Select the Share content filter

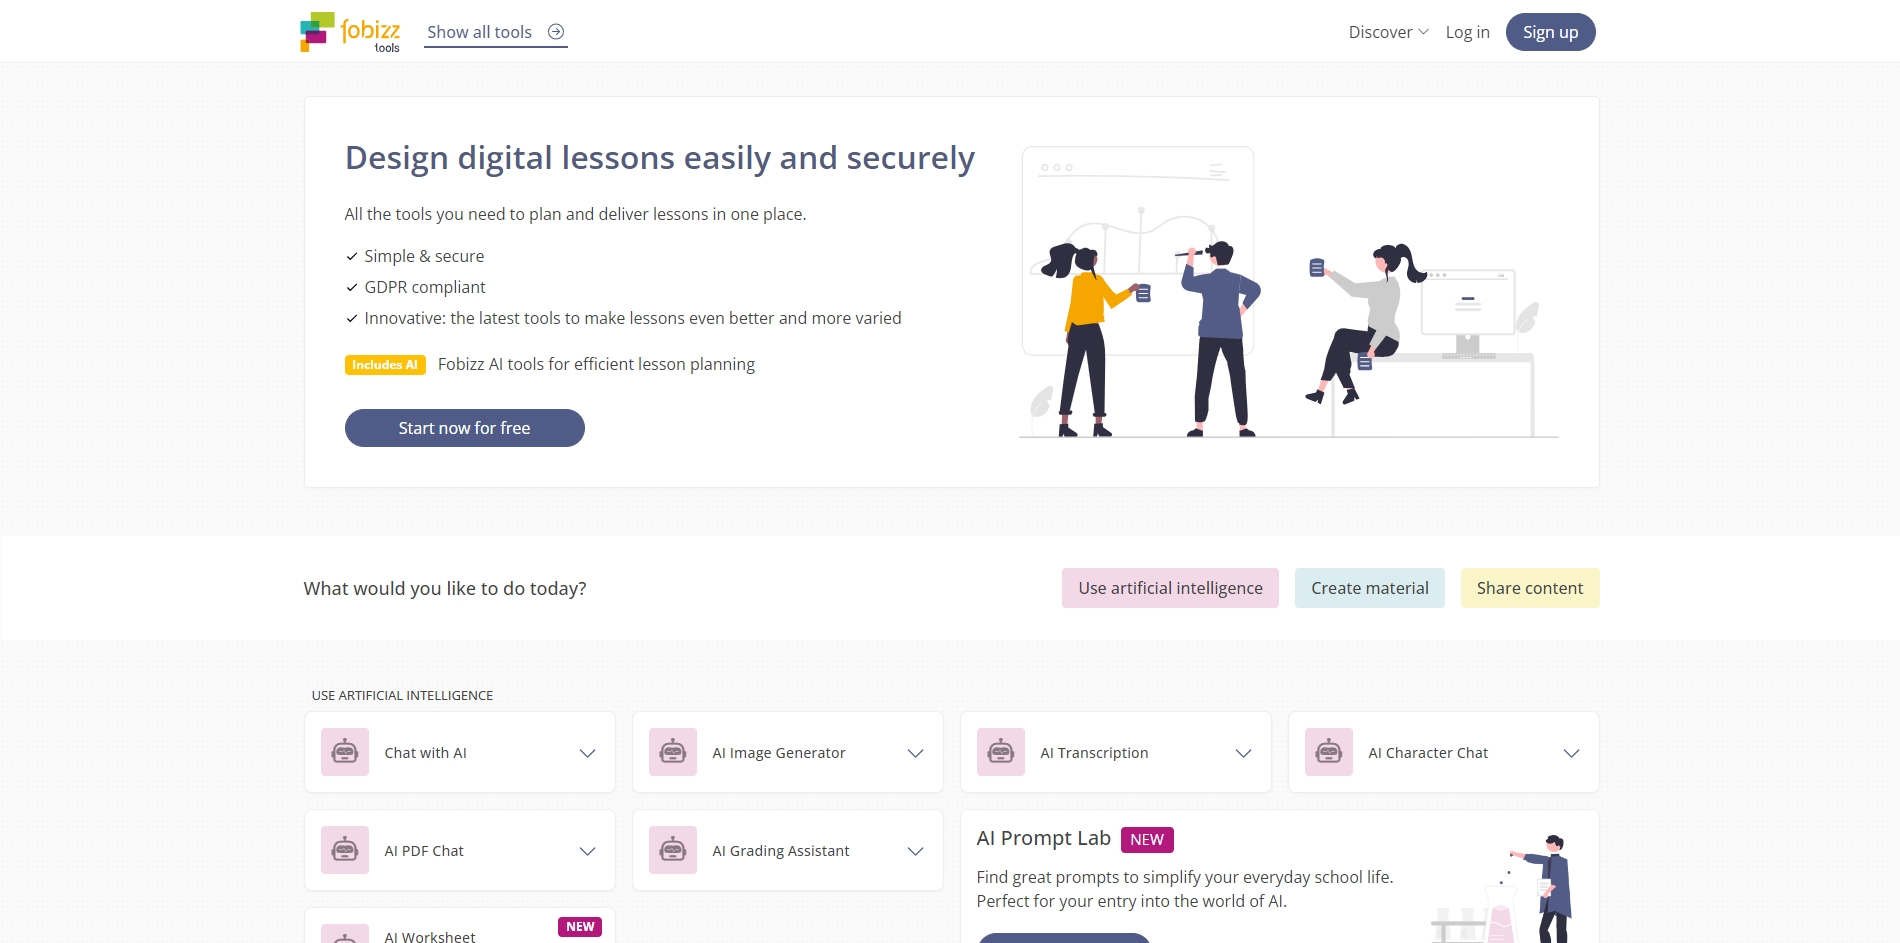[x=1529, y=588]
